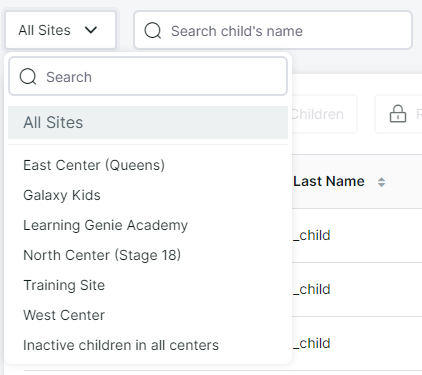Sort by Last Name column arrows
Screen dimensions: 422x375
[x=381, y=182]
